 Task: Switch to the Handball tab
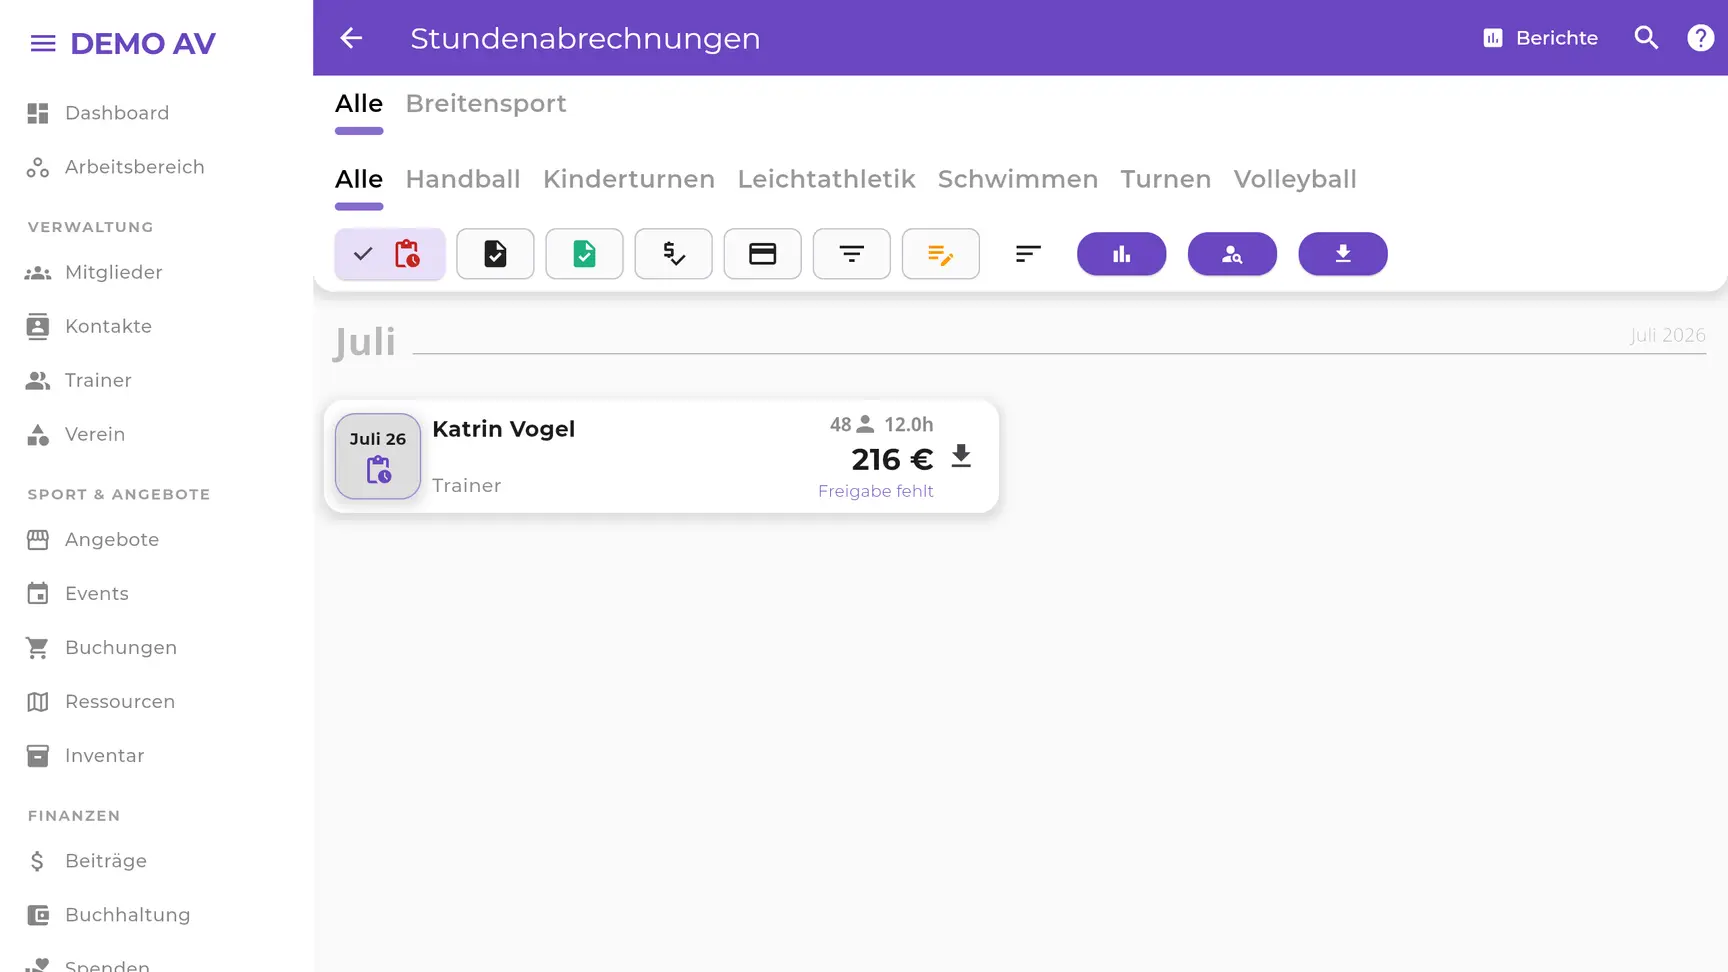(x=463, y=179)
